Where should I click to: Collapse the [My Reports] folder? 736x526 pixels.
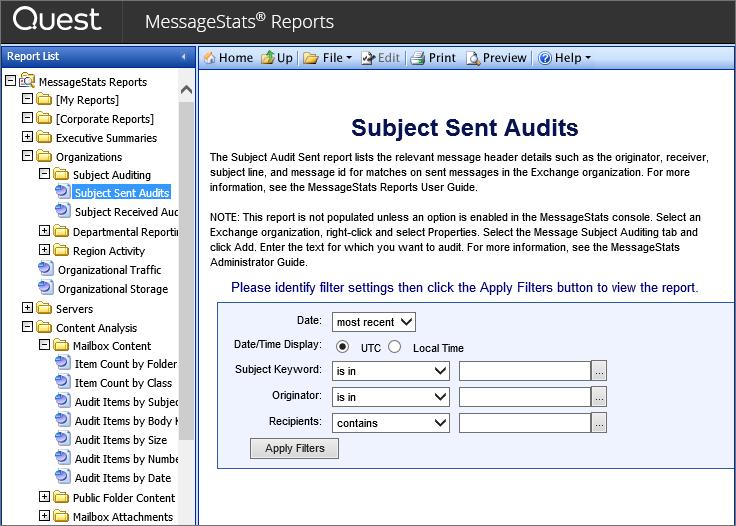click(28, 99)
